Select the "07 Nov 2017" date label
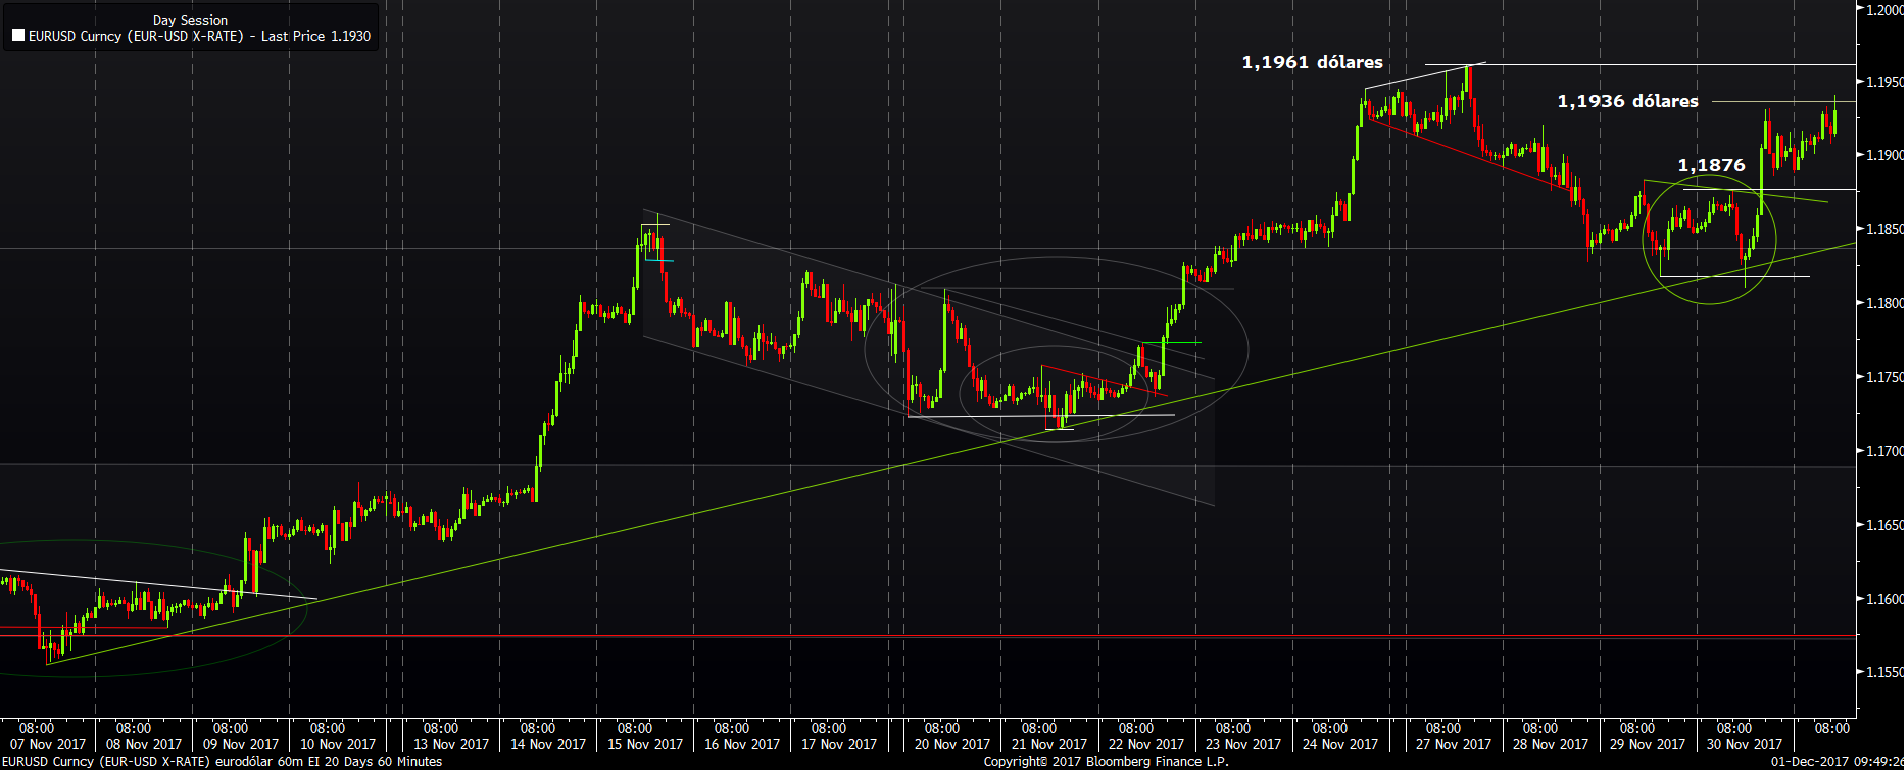 (x=48, y=744)
